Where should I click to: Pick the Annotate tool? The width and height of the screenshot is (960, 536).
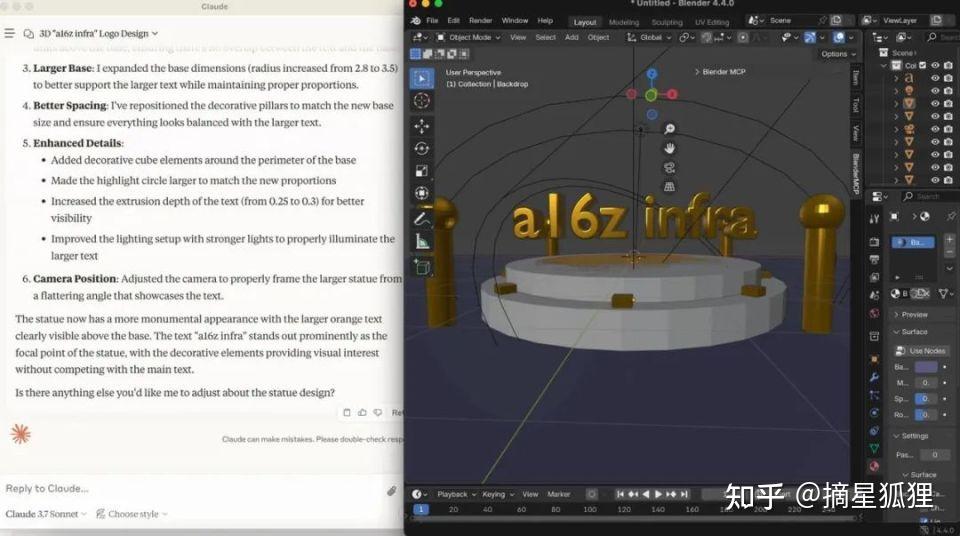tap(421, 218)
